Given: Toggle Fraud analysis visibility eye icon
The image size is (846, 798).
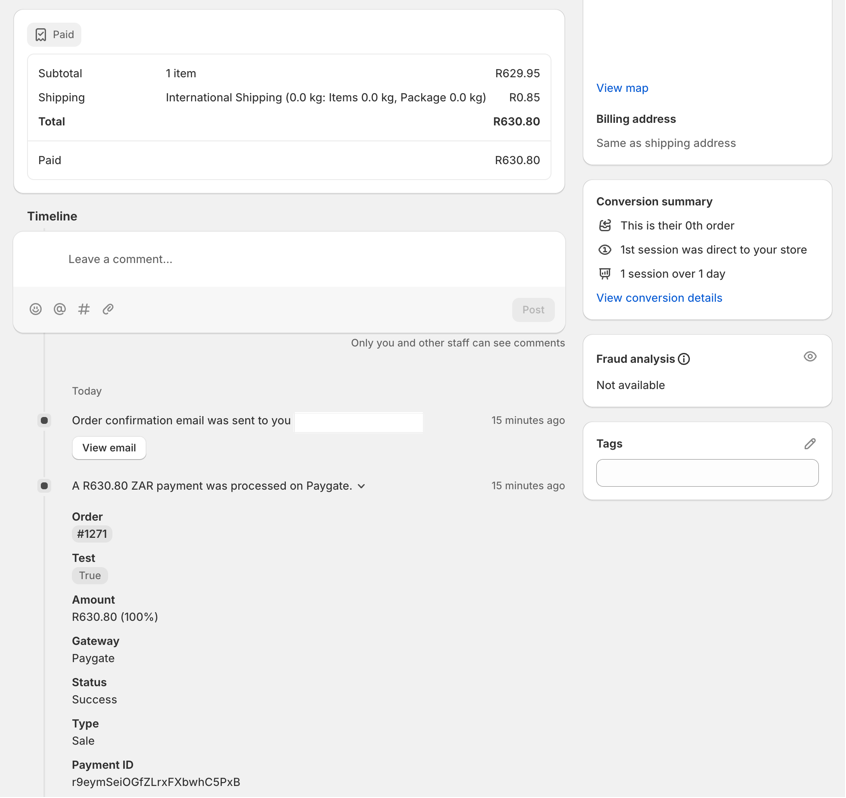Looking at the screenshot, I should coord(810,357).
